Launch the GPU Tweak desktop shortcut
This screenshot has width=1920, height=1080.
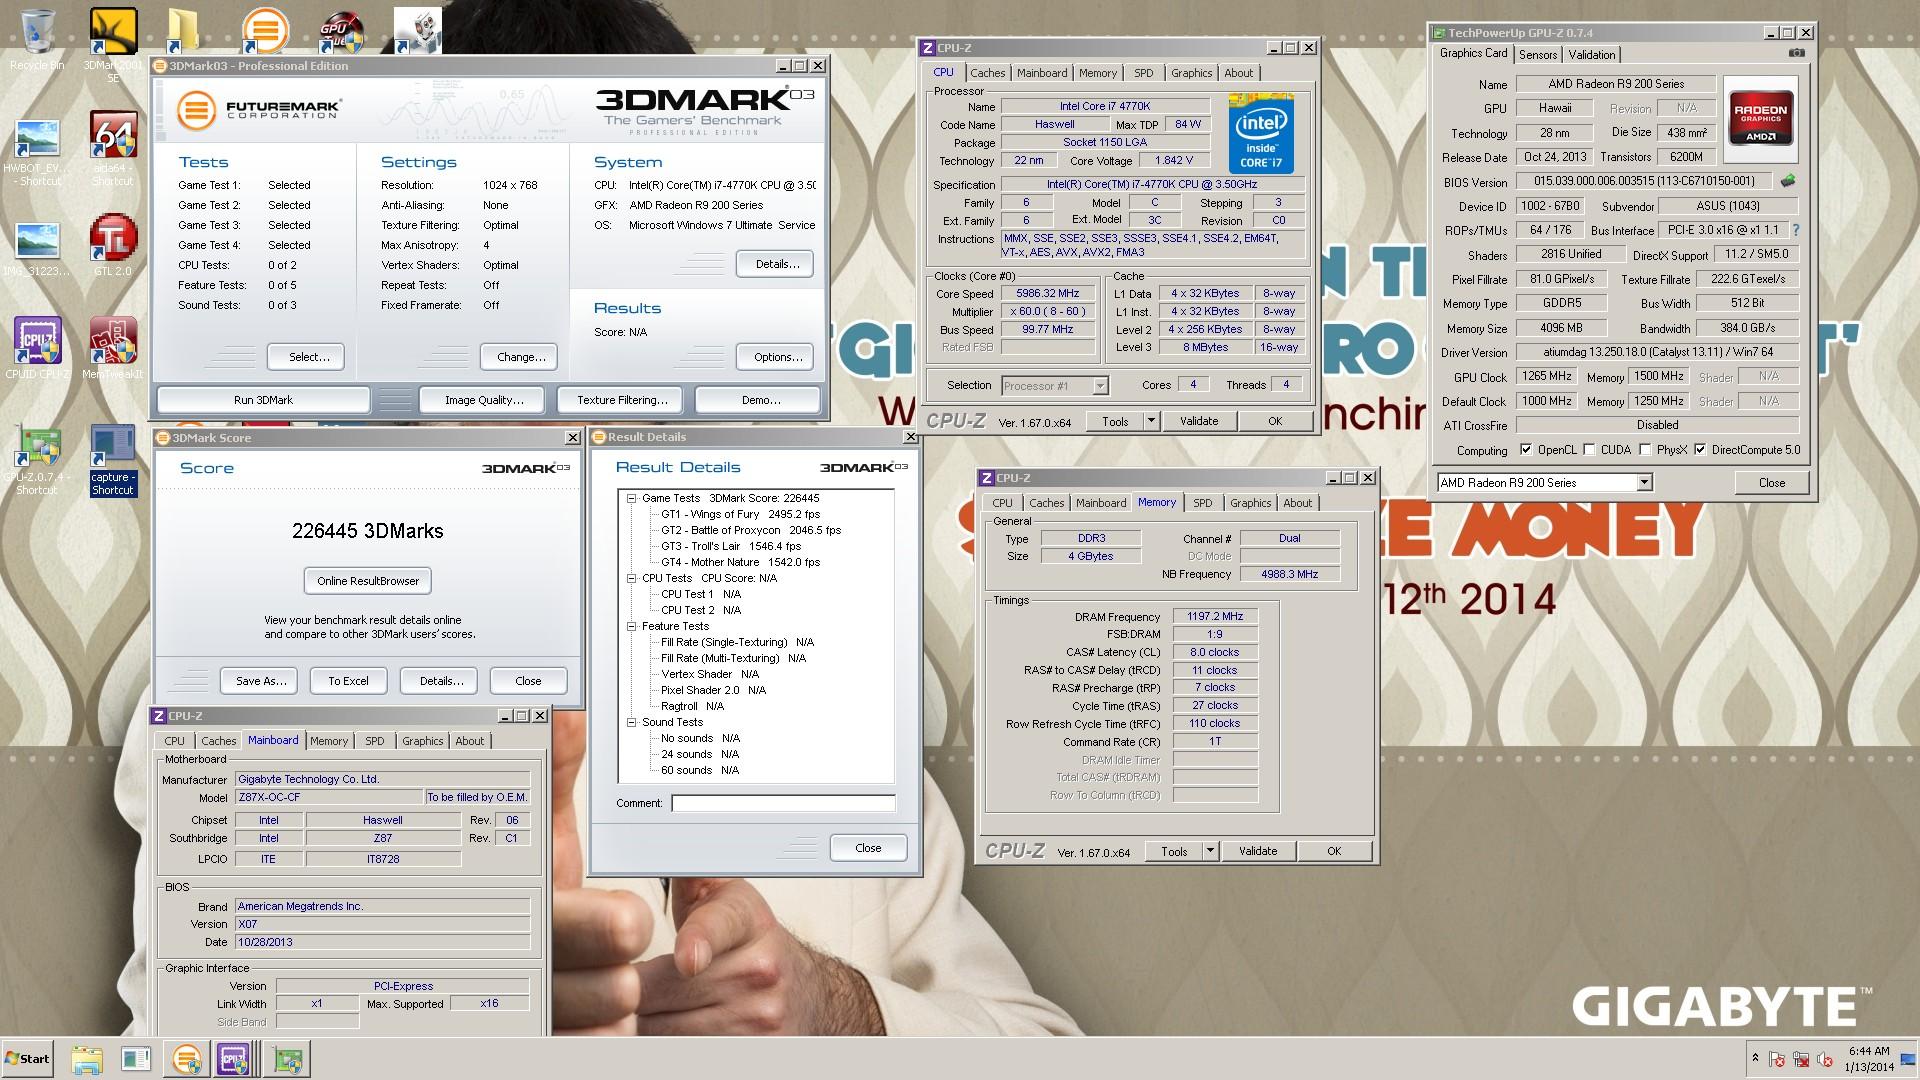pyautogui.click(x=341, y=32)
